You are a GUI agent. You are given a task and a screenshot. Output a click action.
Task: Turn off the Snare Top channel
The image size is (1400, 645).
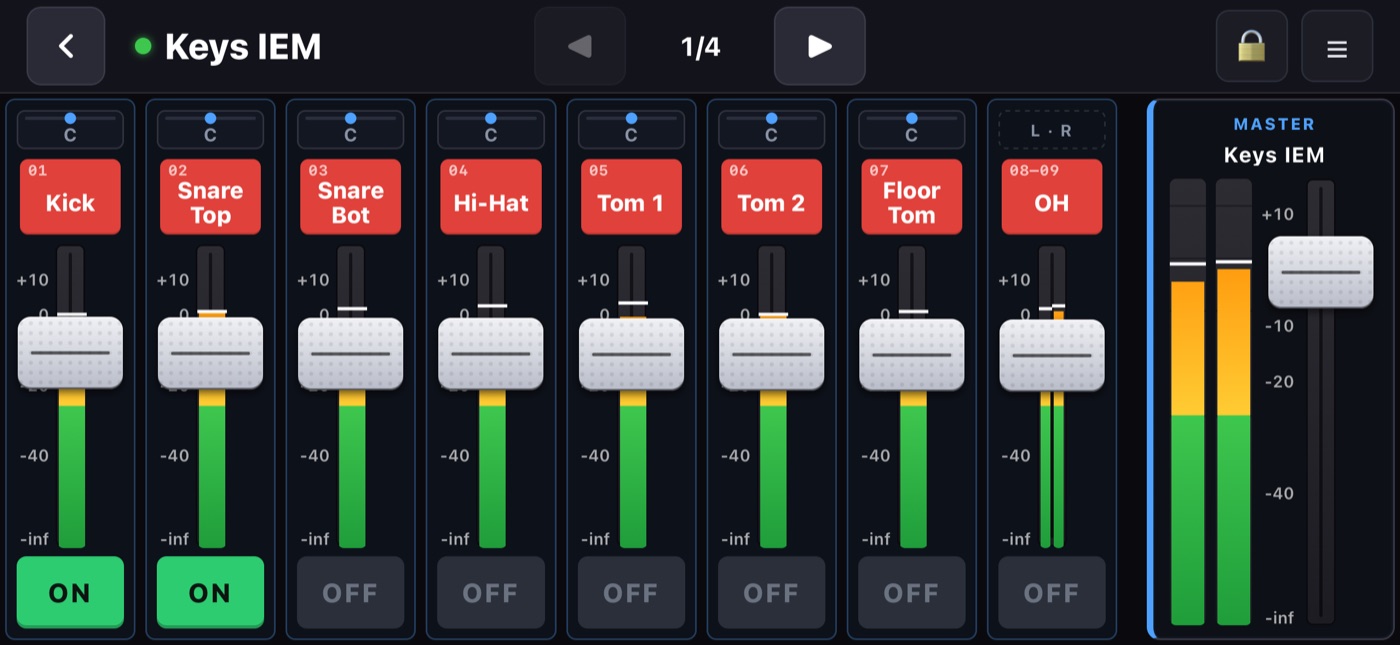coord(210,593)
